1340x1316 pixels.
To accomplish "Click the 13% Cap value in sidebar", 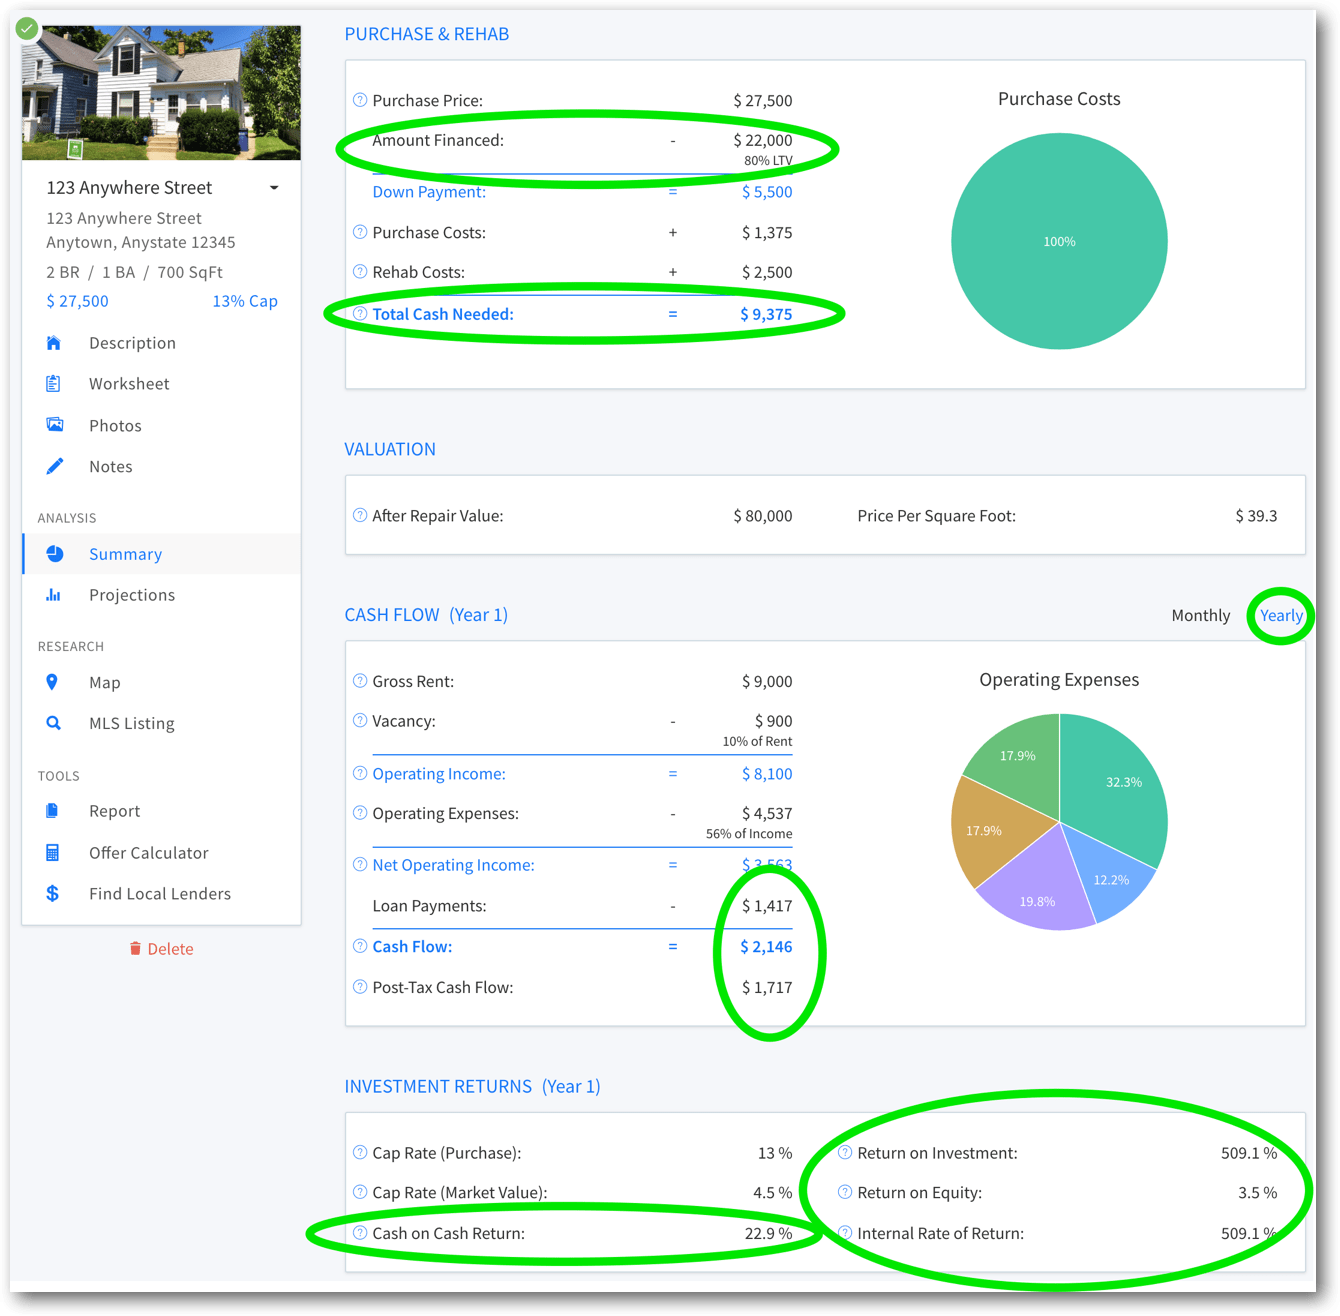I will click(245, 301).
